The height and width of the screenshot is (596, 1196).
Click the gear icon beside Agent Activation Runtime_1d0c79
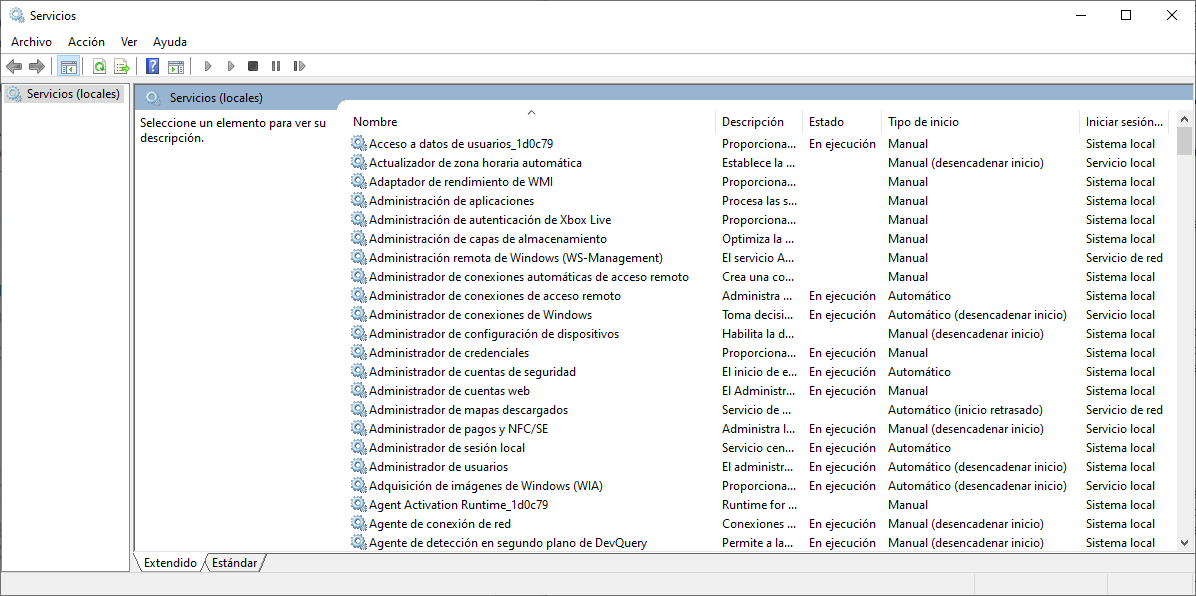click(x=358, y=504)
